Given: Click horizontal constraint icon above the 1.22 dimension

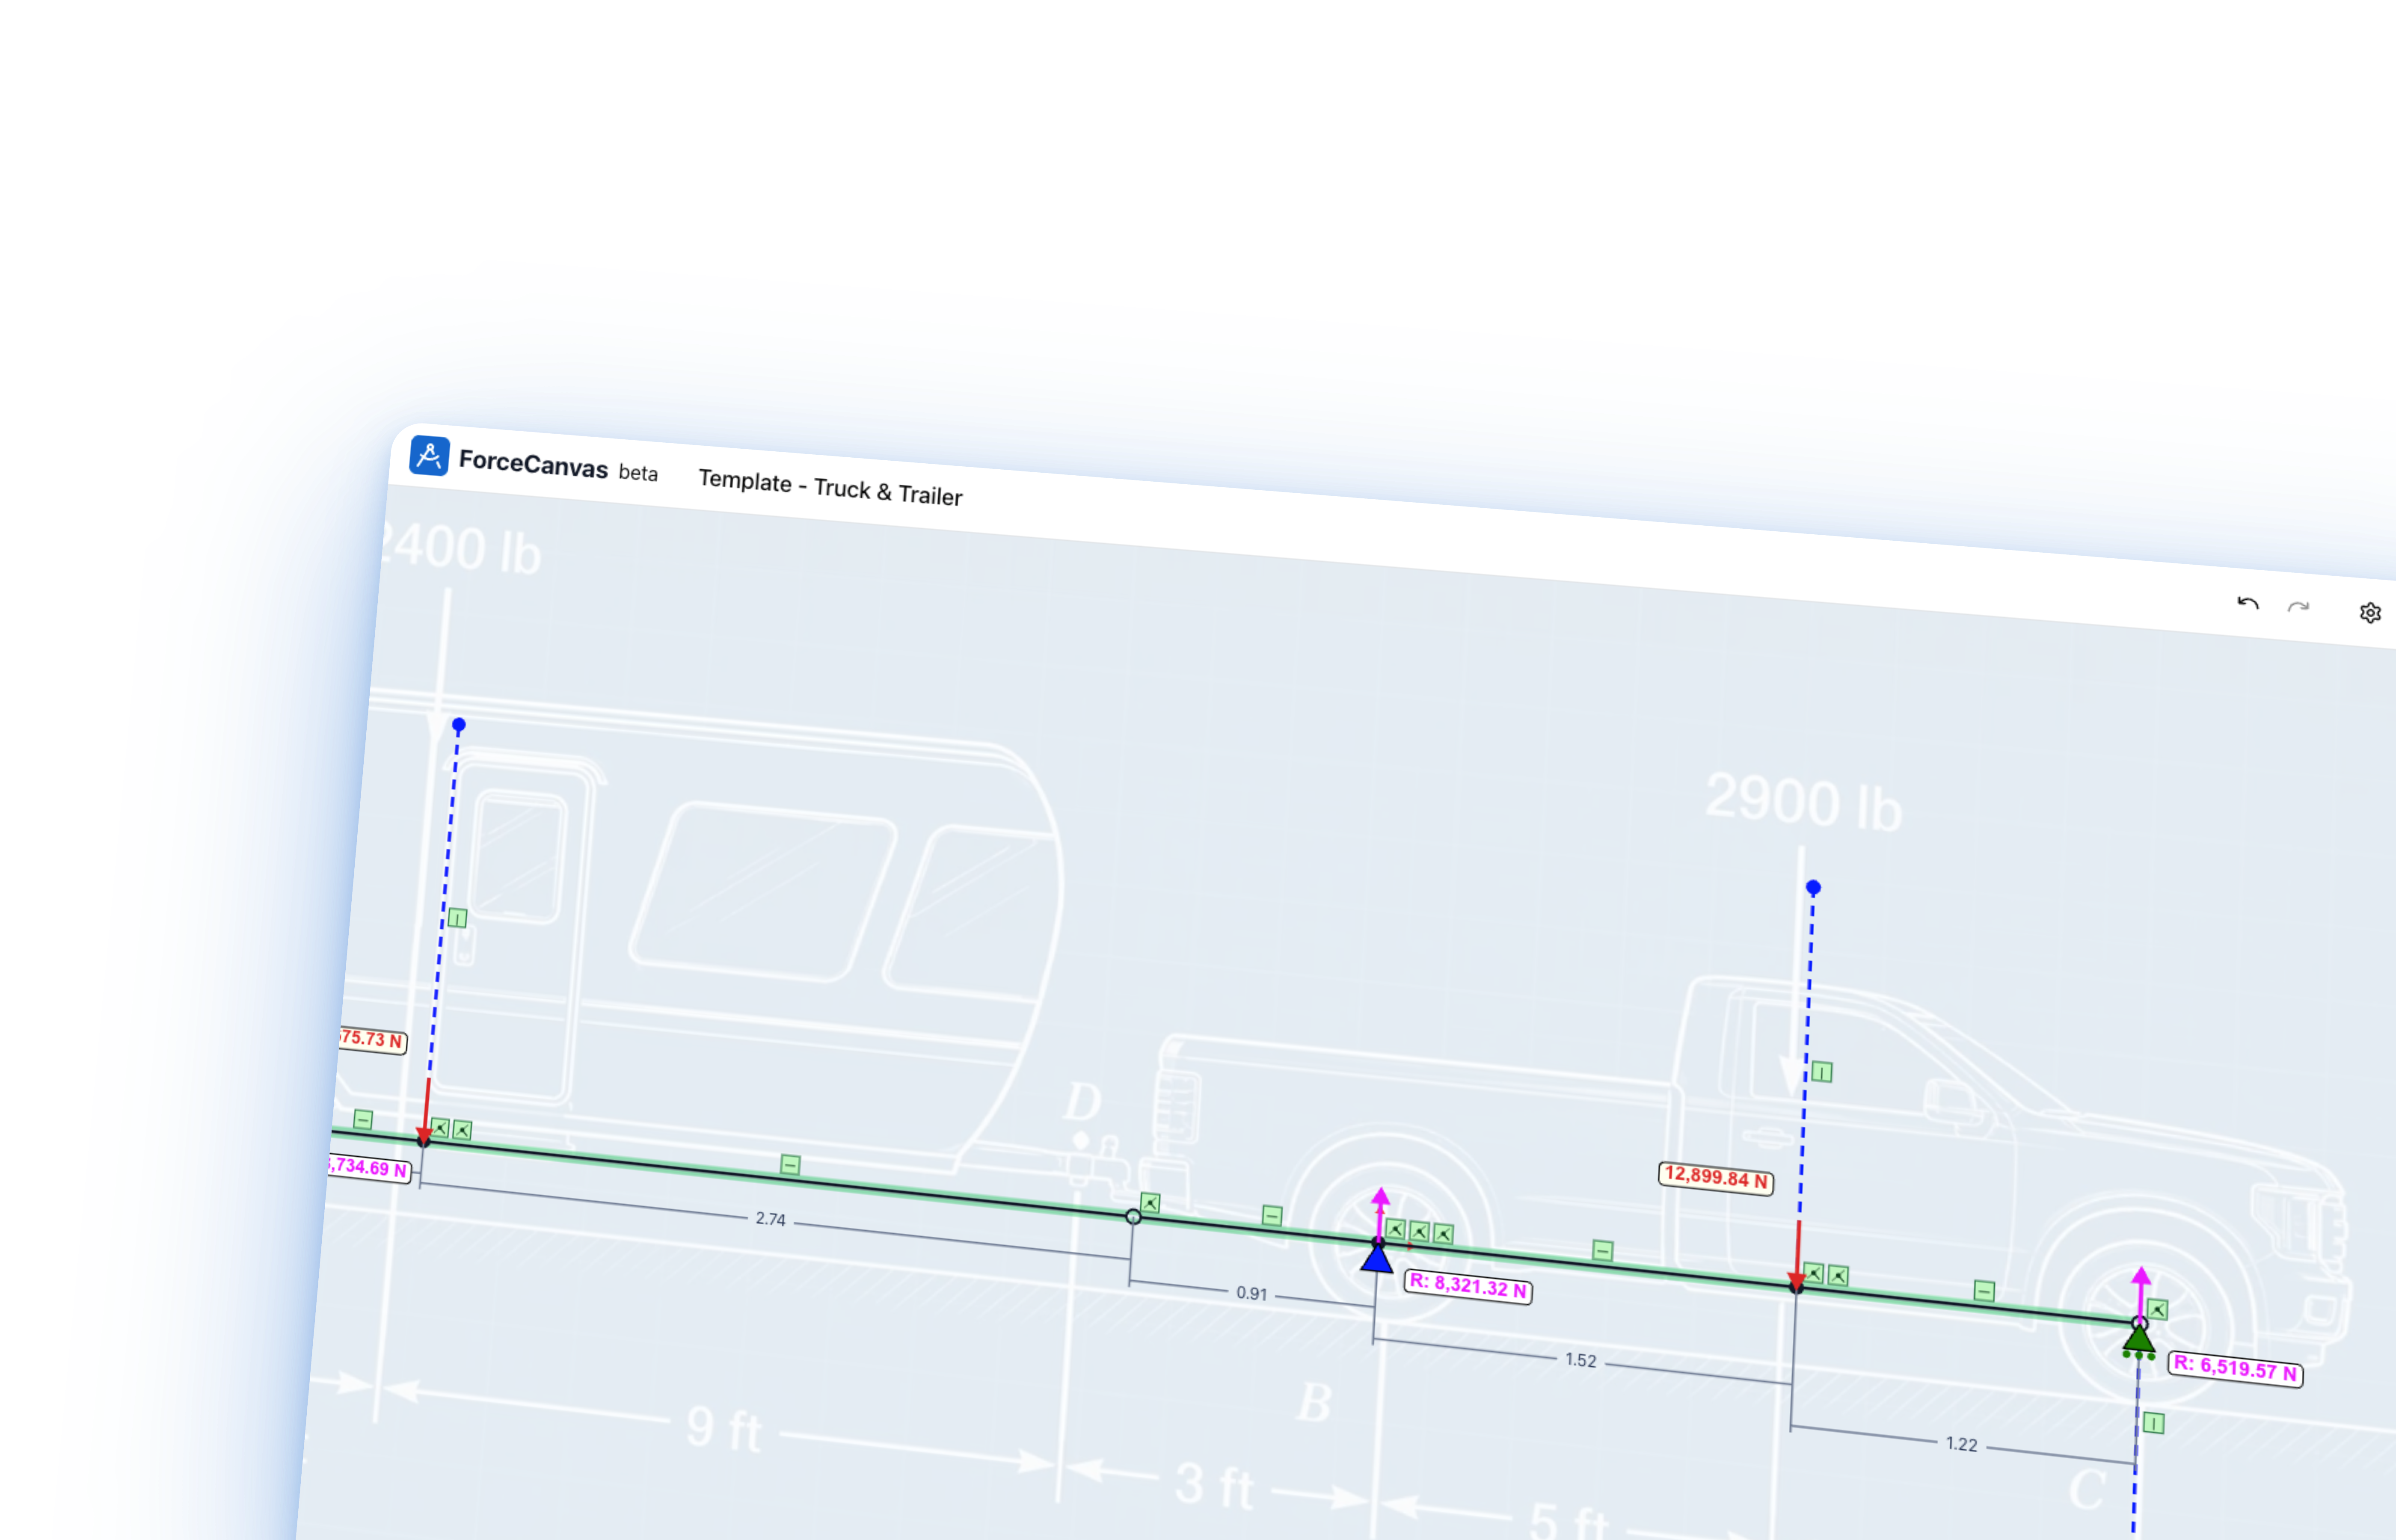Looking at the screenshot, I should (x=1985, y=1291).
